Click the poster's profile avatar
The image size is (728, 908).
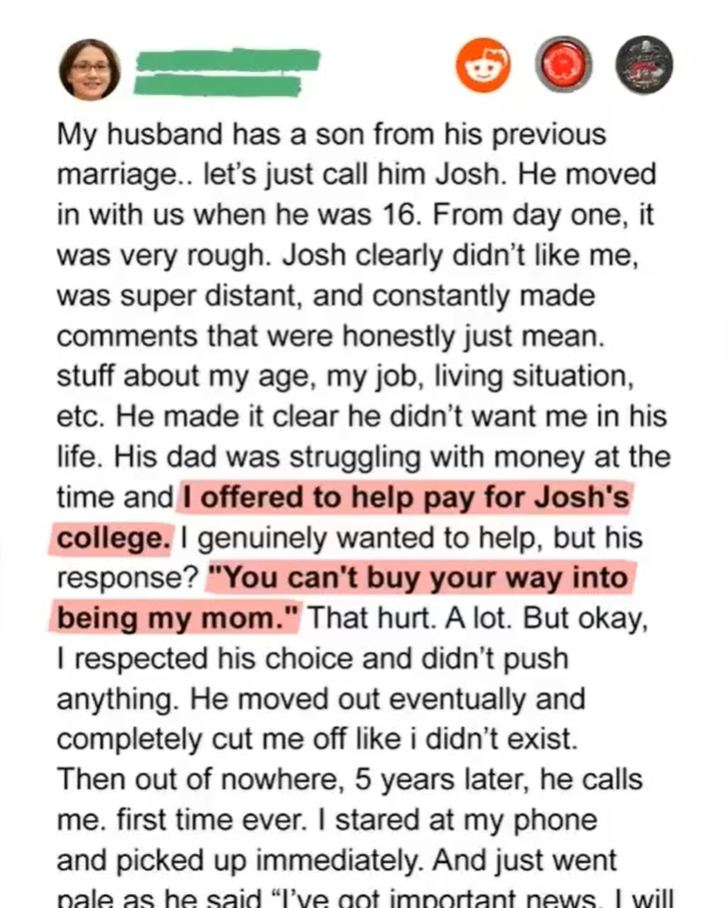[x=90, y=68]
